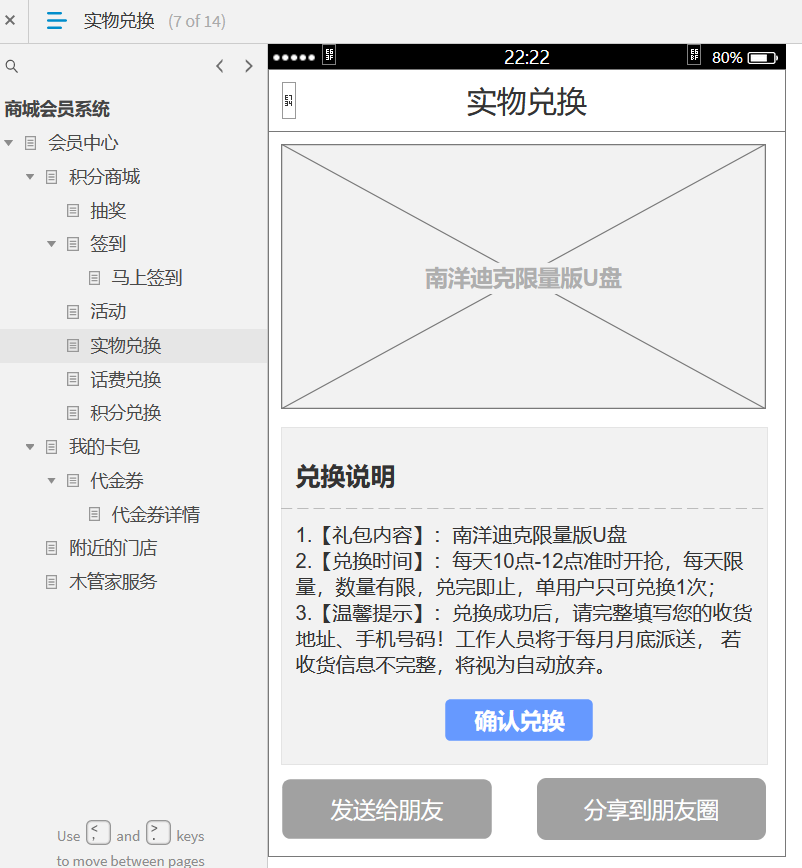Click page icon beside 代金券详情
802x868 pixels.
click(95, 514)
